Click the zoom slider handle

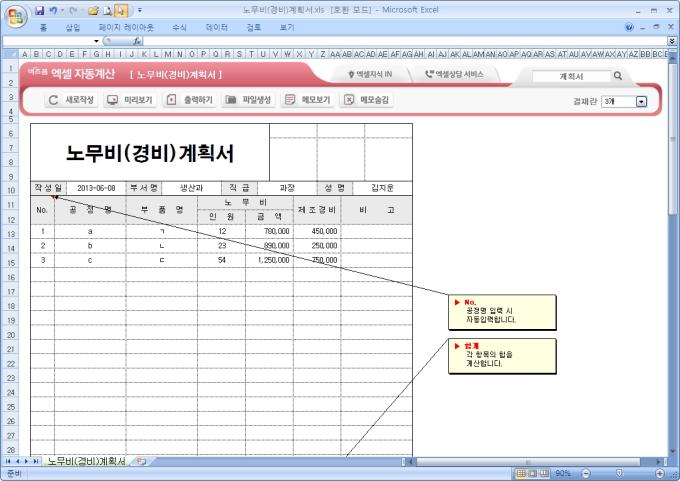click(619, 473)
